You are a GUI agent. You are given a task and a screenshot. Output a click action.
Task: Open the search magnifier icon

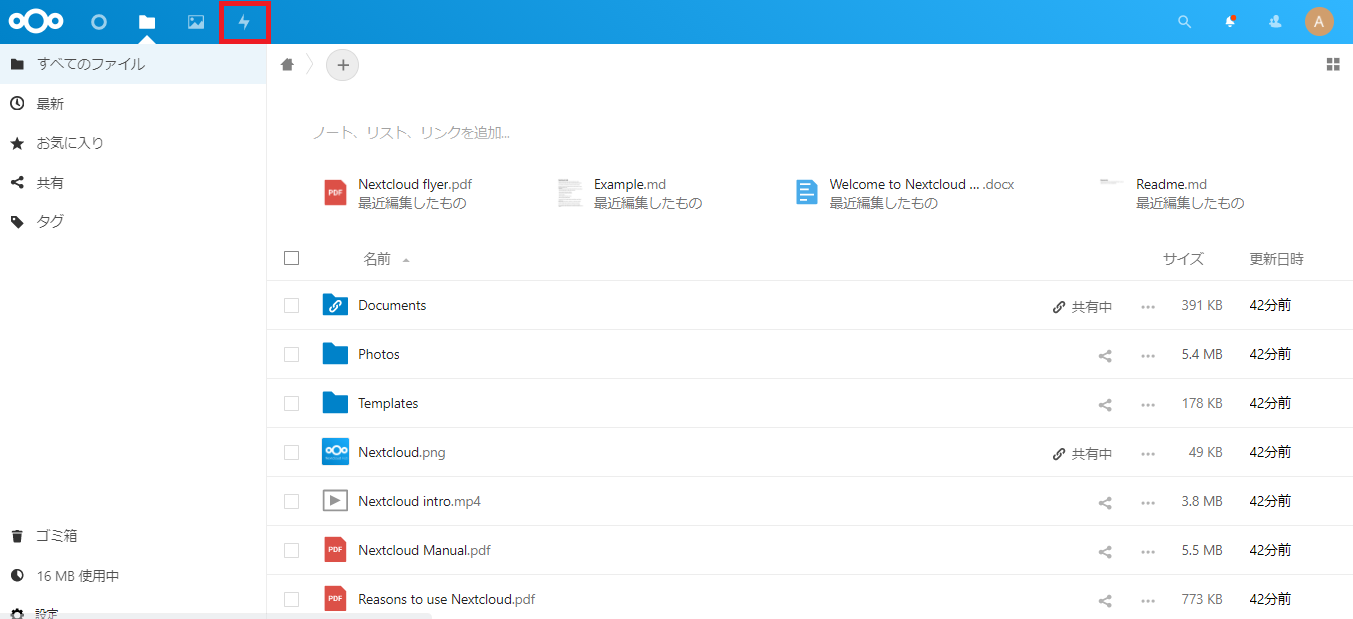click(x=1184, y=22)
